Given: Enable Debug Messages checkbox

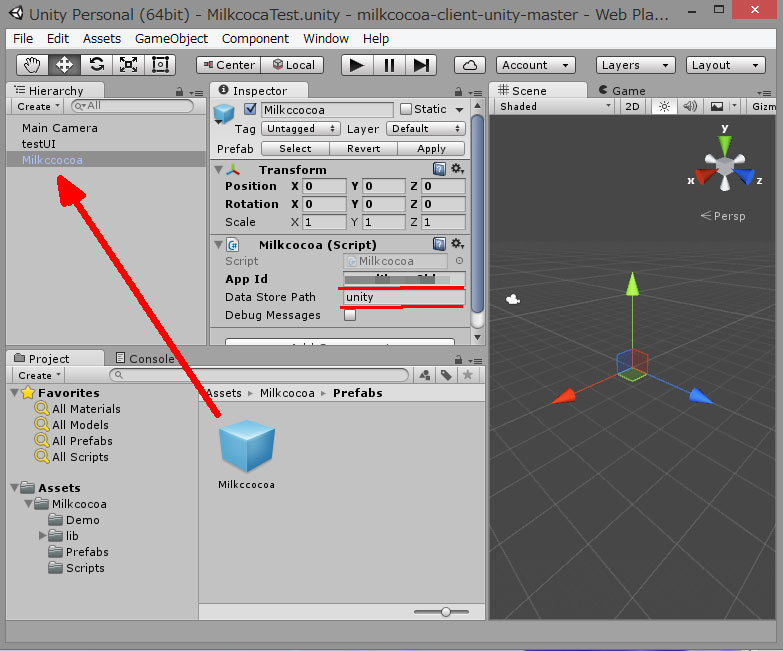Looking at the screenshot, I should [350, 315].
